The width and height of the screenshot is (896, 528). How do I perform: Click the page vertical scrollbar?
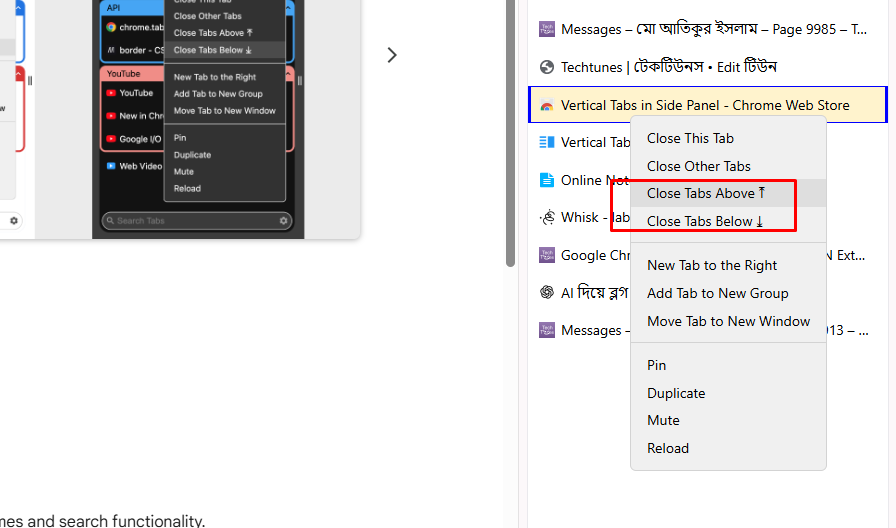(510, 133)
